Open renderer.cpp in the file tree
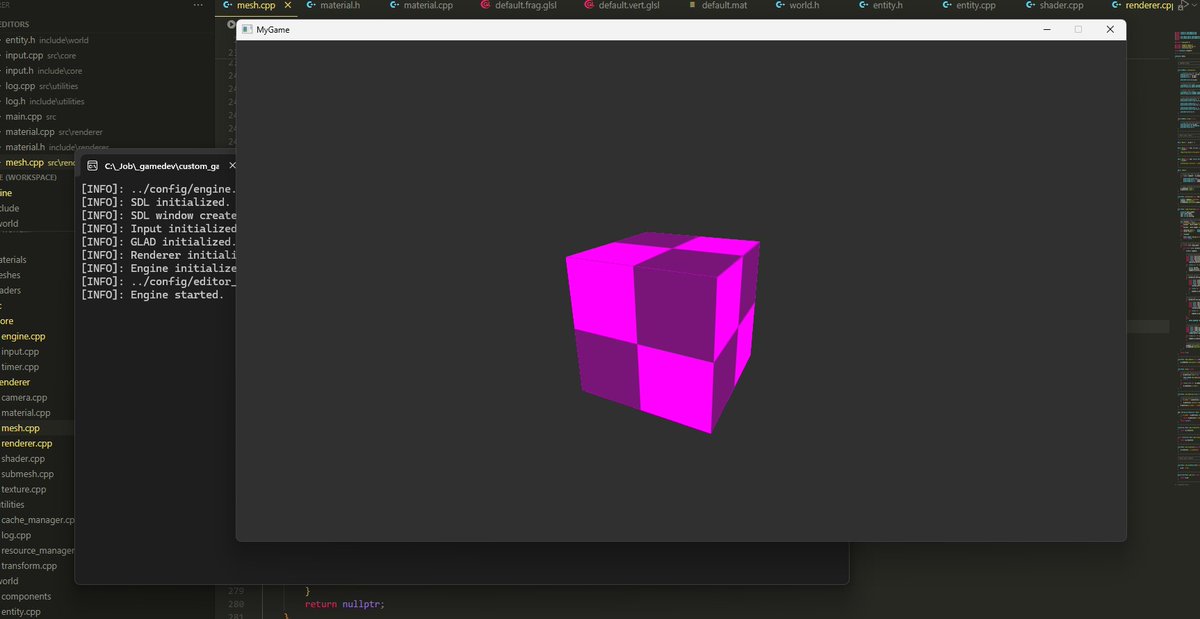This screenshot has height=619, width=1200. 26,443
